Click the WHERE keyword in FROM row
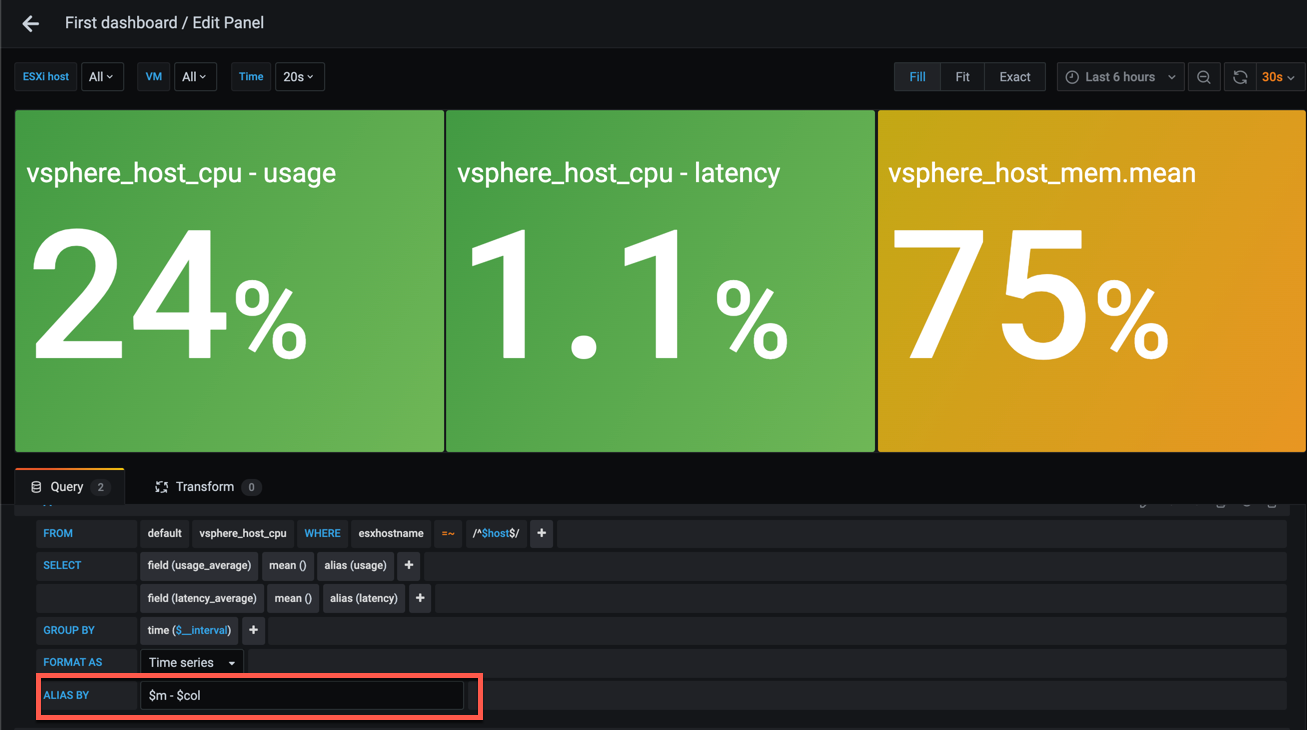This screenshot has width=1307, height=730. coord(322,534)
